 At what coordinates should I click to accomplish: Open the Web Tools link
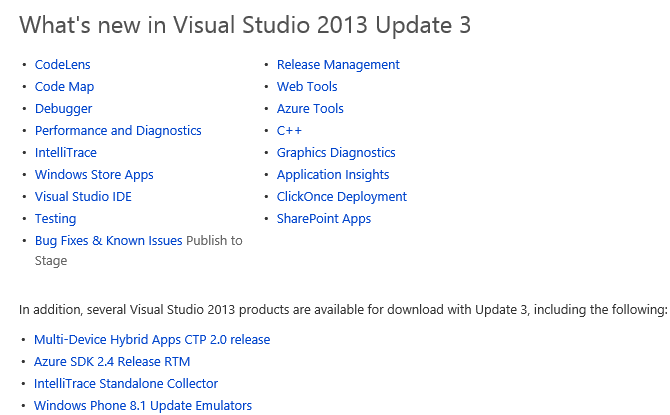click(307, 87)
